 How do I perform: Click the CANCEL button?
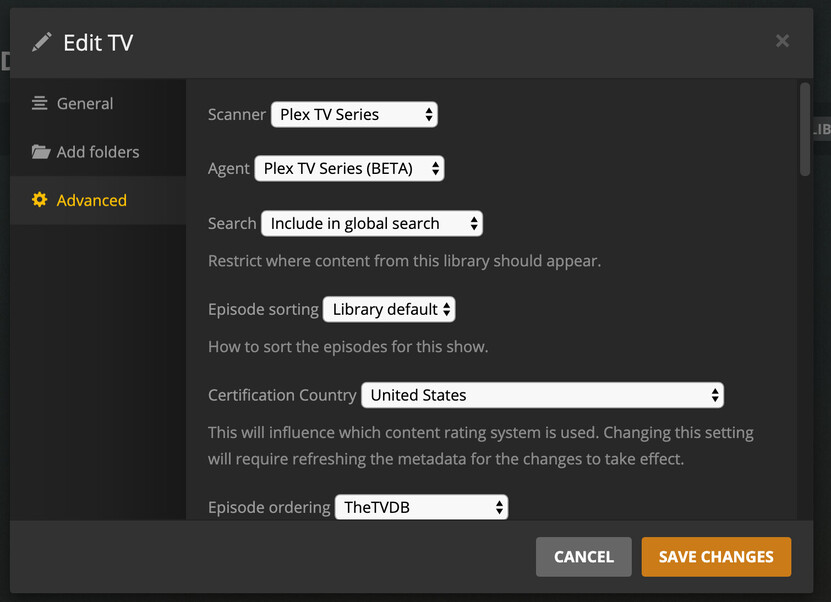[584, 557]
